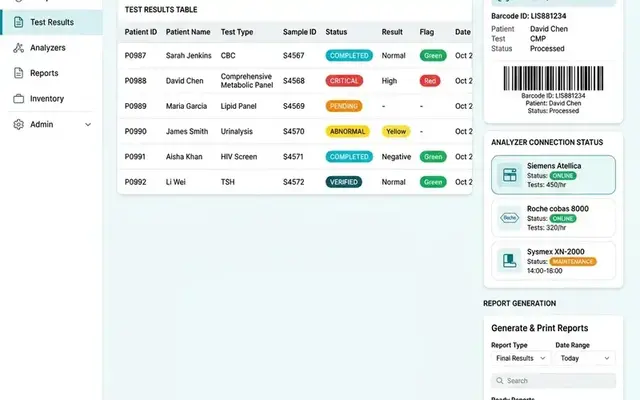Select the Siemens Atellica analyzer card
This screenshot has width=640, height=400.
point(553,175)
